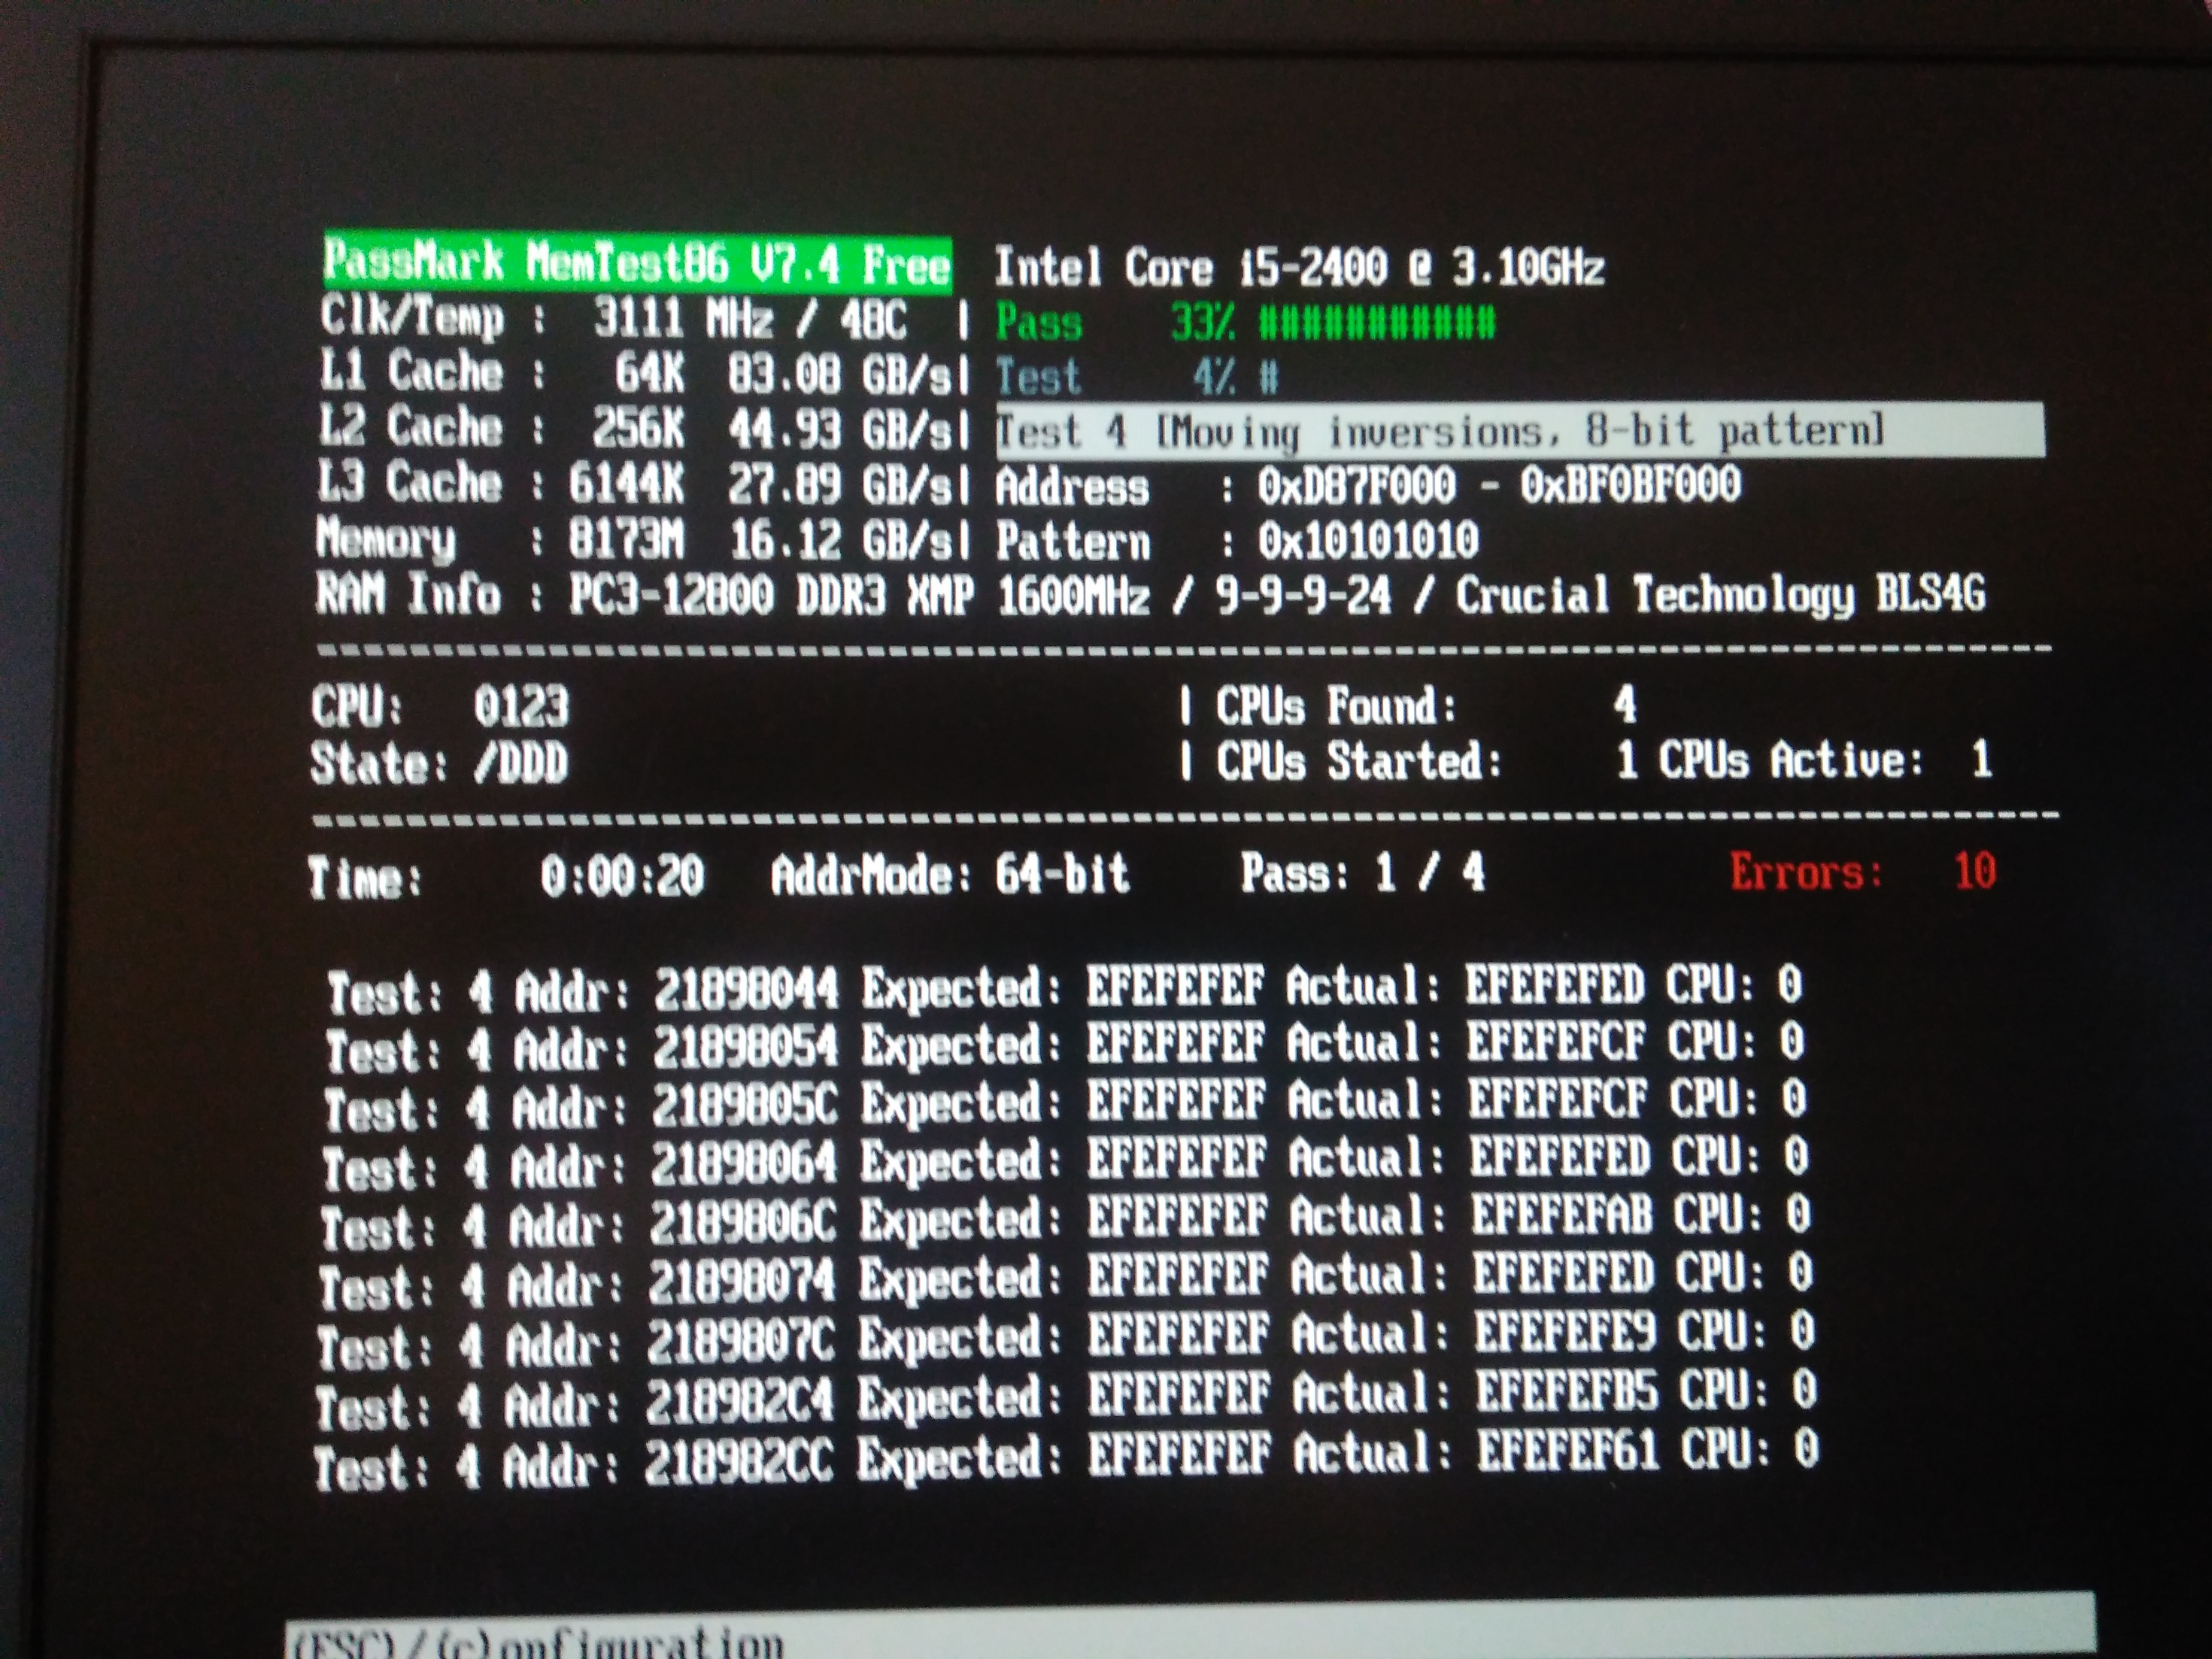Click the CPUs Found: 4 entry
Viewport: 2212px width, 1659px height.
coord(1426,706)
